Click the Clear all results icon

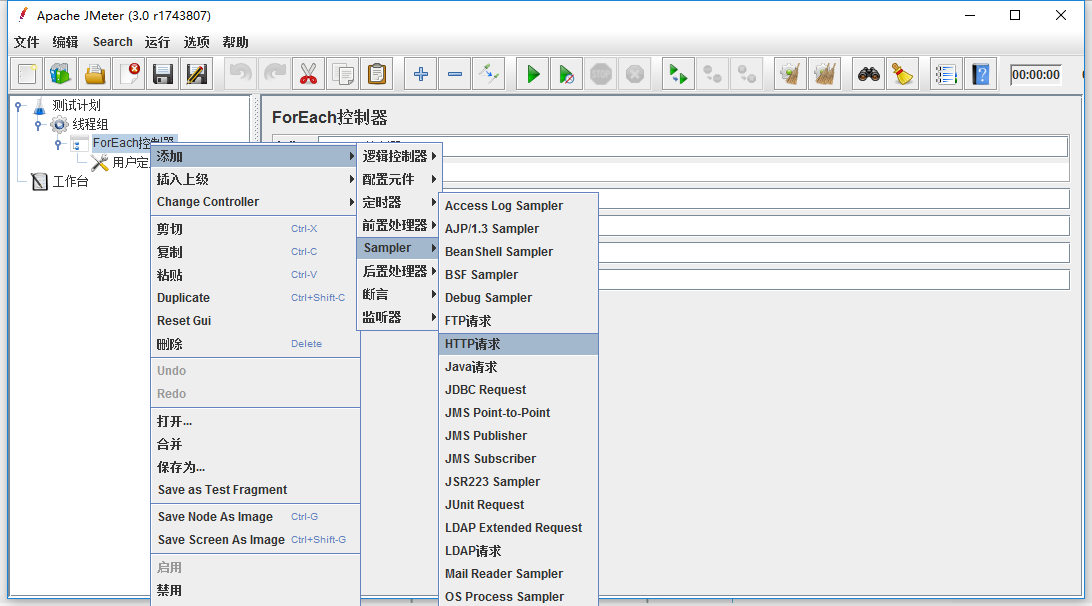click(824, 74)
